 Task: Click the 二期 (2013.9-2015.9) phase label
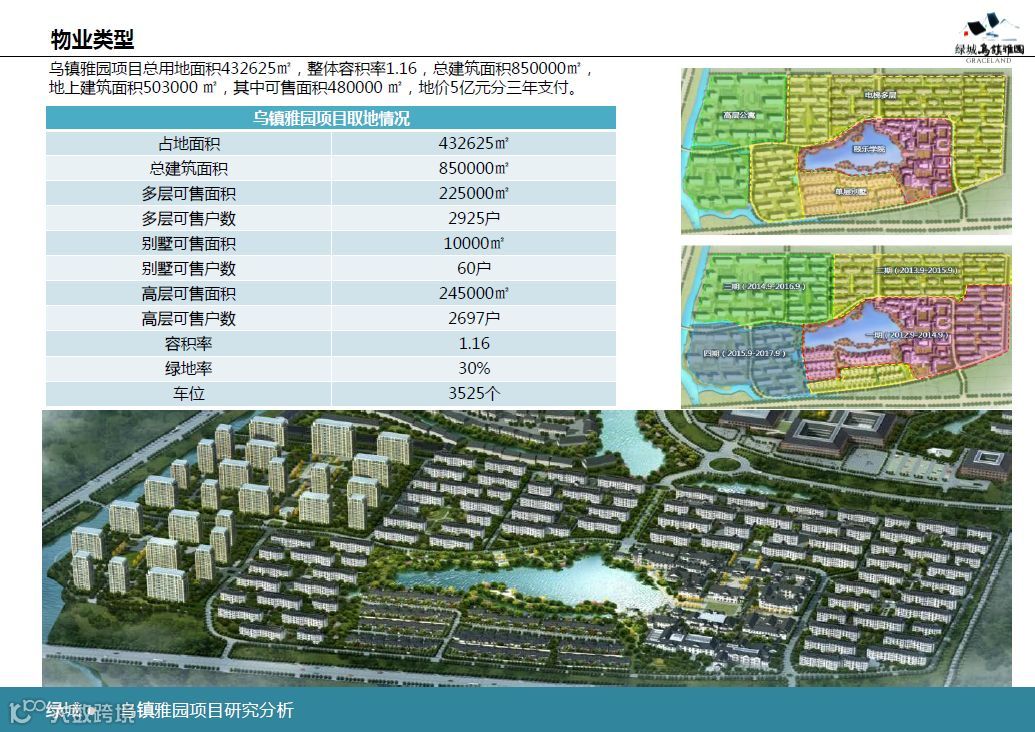tap(918, 271)
